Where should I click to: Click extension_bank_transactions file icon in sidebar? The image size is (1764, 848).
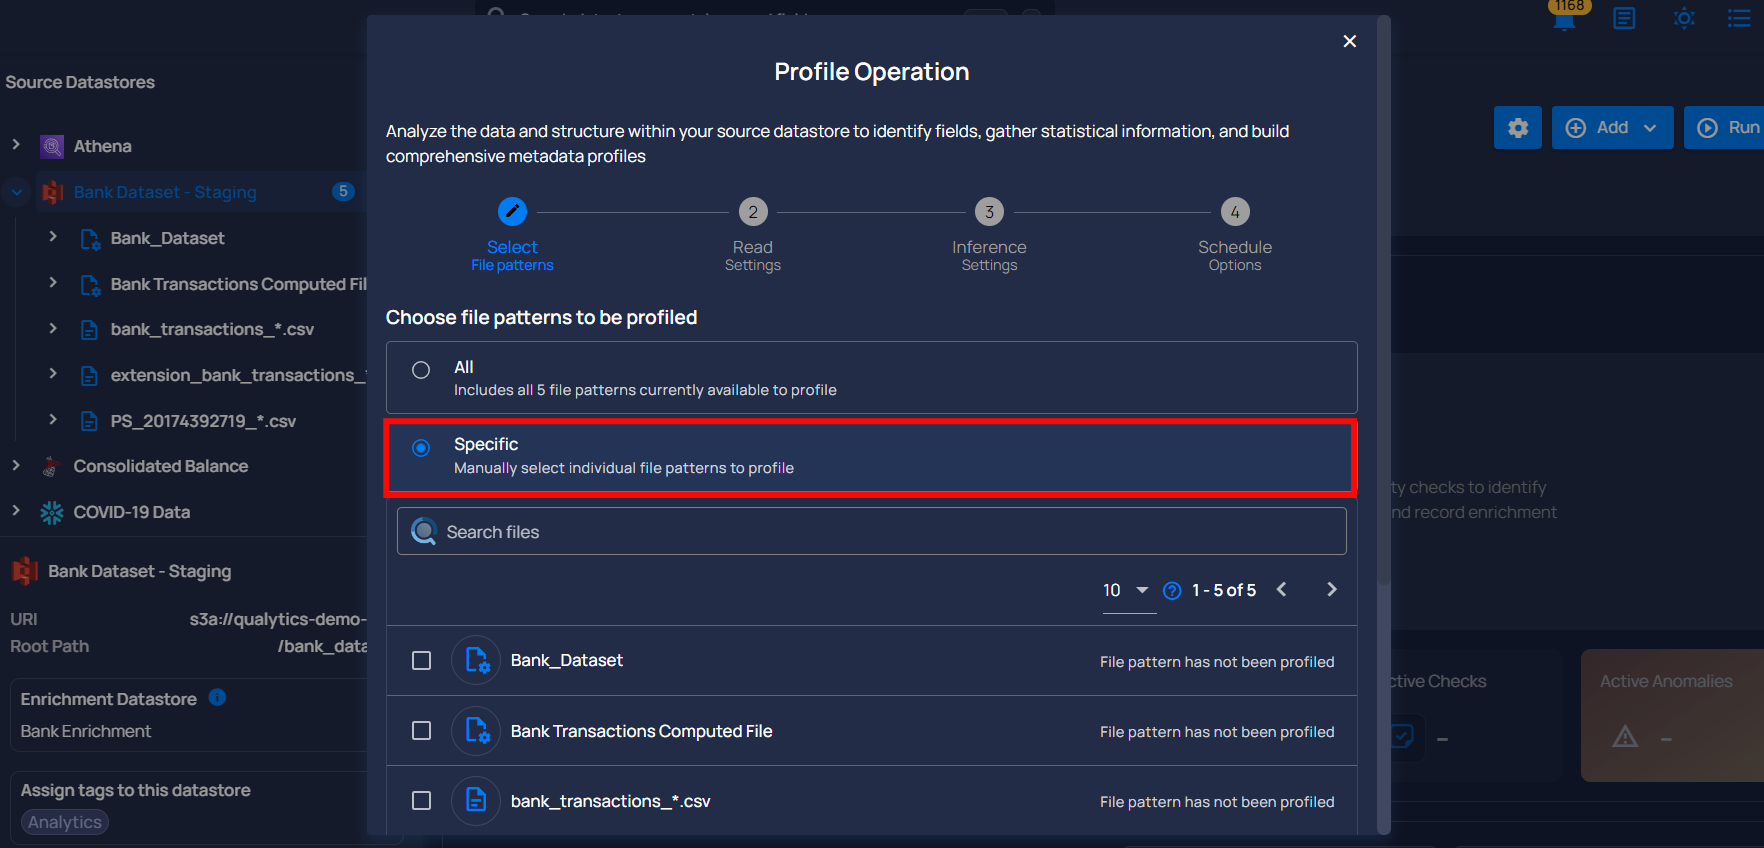[89, 376]
